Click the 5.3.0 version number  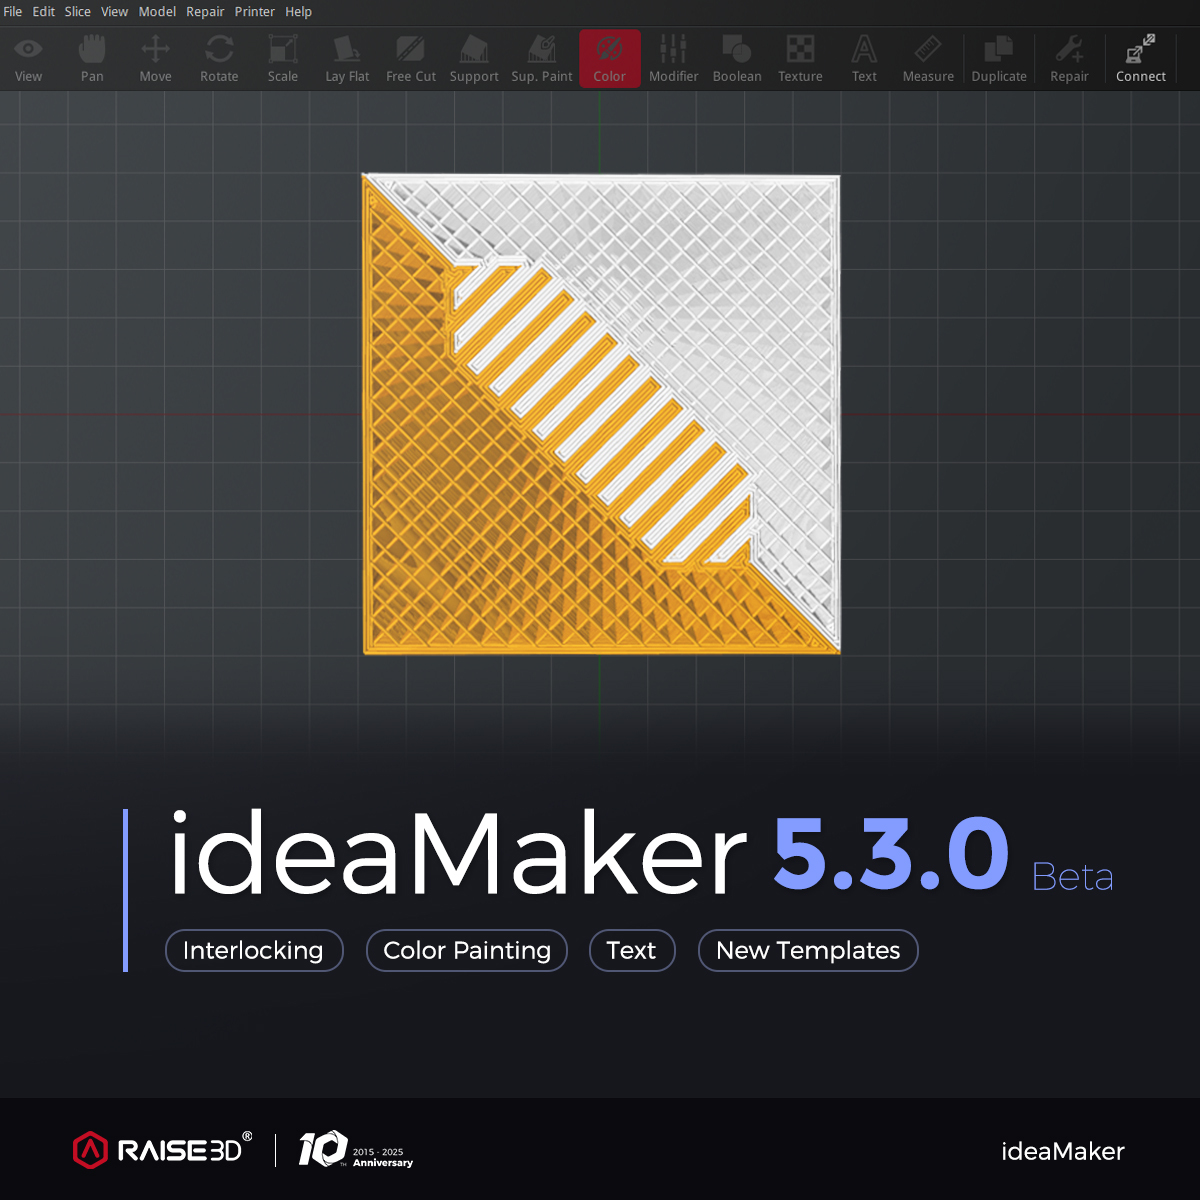click(891, 853)
